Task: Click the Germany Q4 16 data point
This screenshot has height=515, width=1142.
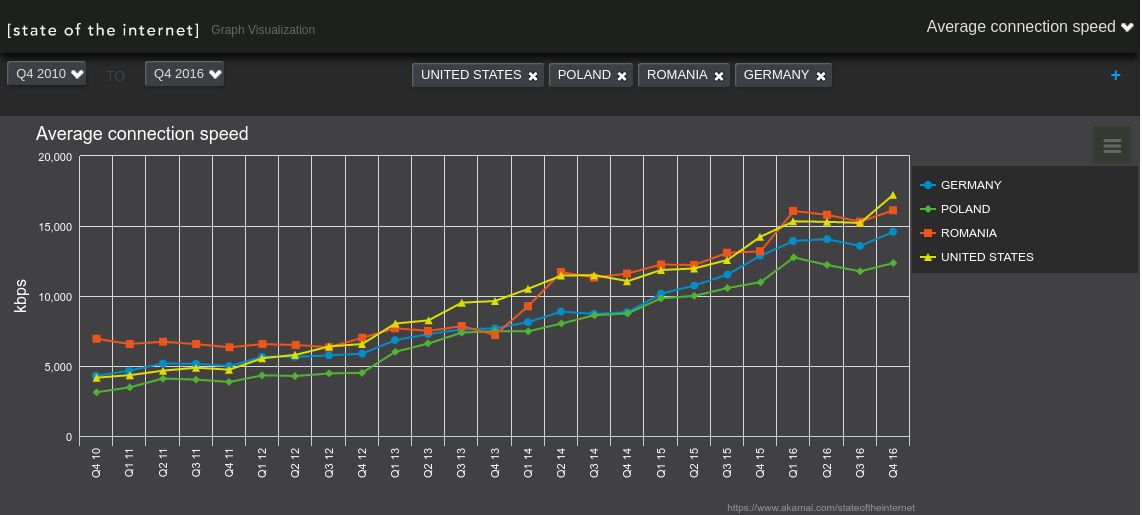Action: coord(892,232)
